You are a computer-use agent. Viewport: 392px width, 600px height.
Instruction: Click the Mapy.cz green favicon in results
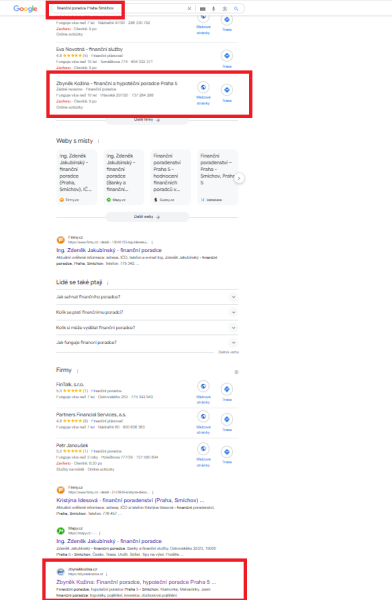click(60, 531)
